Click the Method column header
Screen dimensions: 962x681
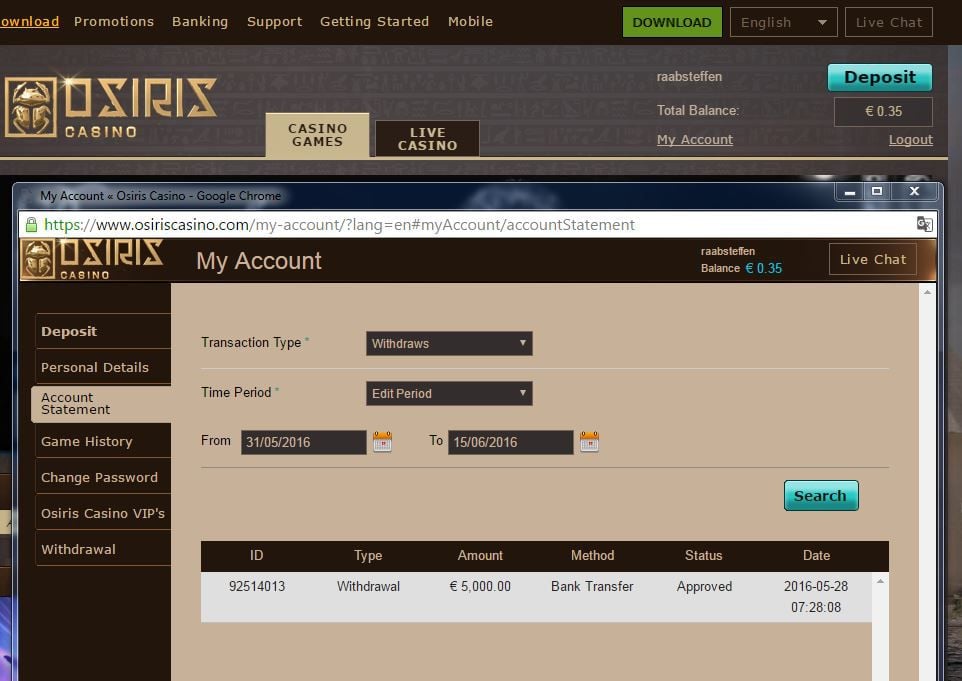pyautogui.click(x=592, y=555)
